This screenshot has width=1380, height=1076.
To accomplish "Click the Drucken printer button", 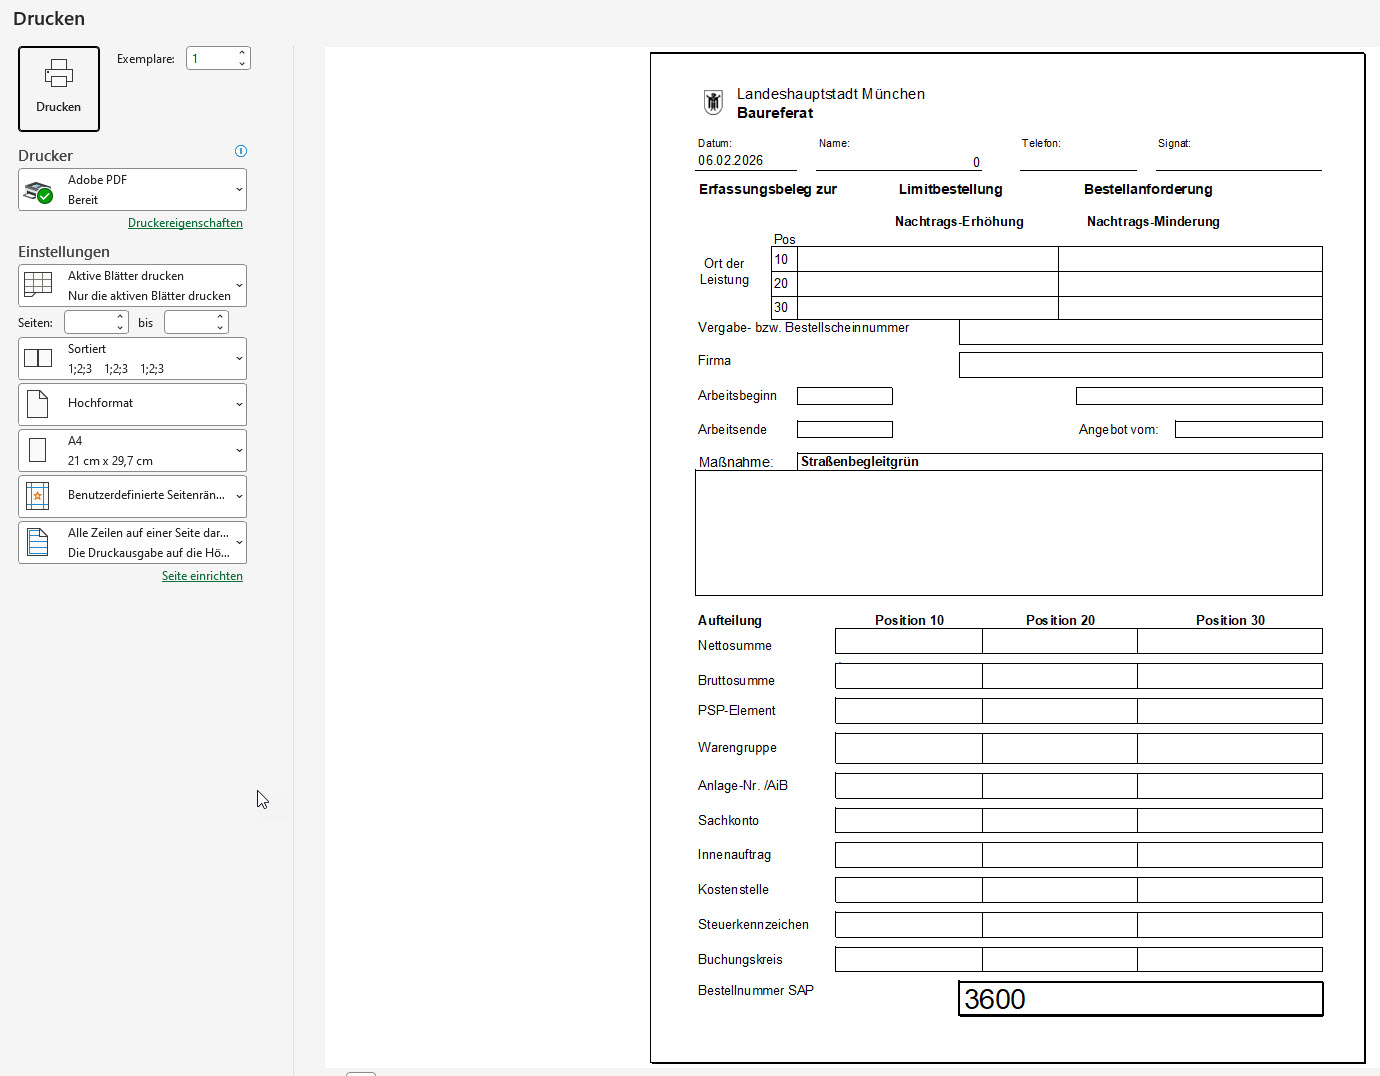I will (59, 88).
